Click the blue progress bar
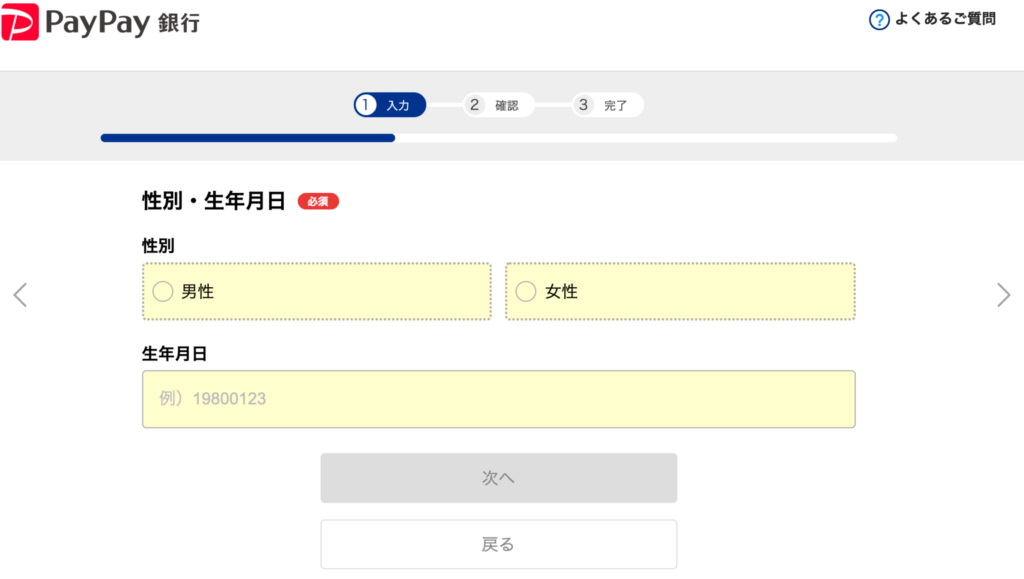 point(247,138)
